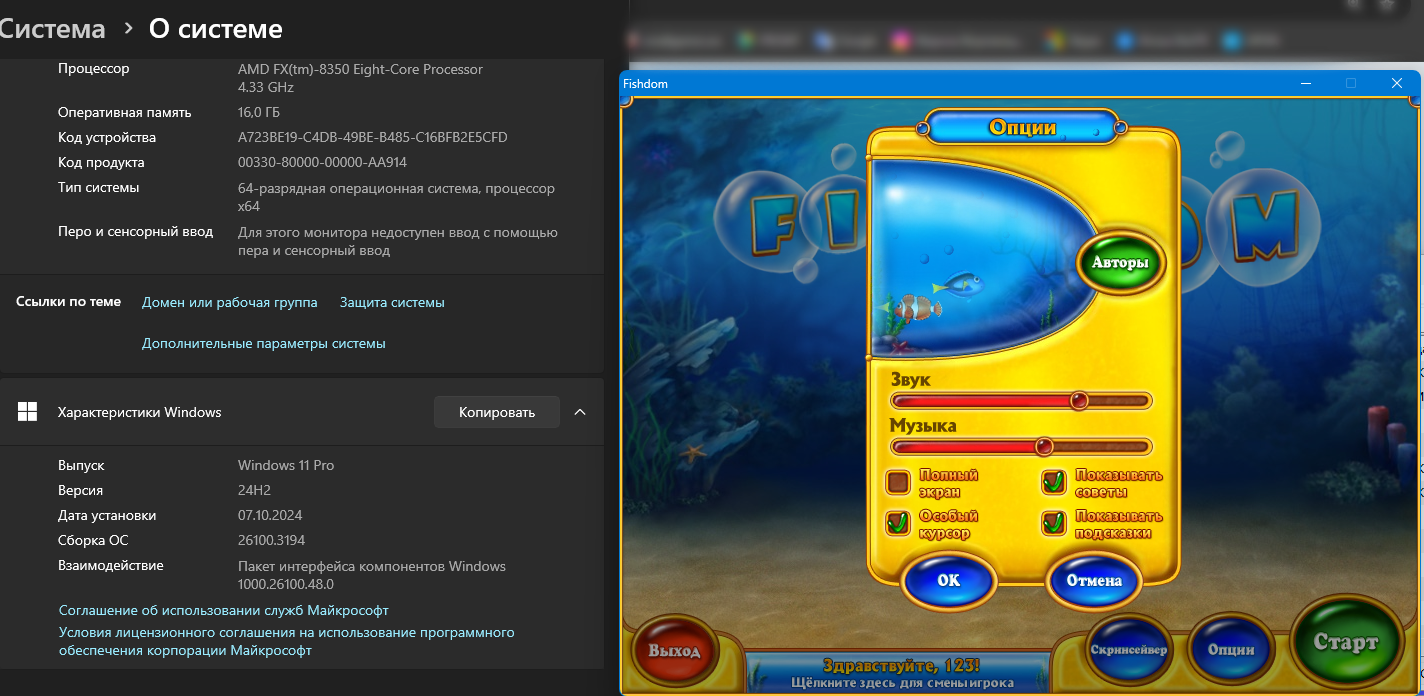Click Отмена button in Fishdom options
The height and width of the screenshot is (696, 1424).
click(x=1094, y=581)
